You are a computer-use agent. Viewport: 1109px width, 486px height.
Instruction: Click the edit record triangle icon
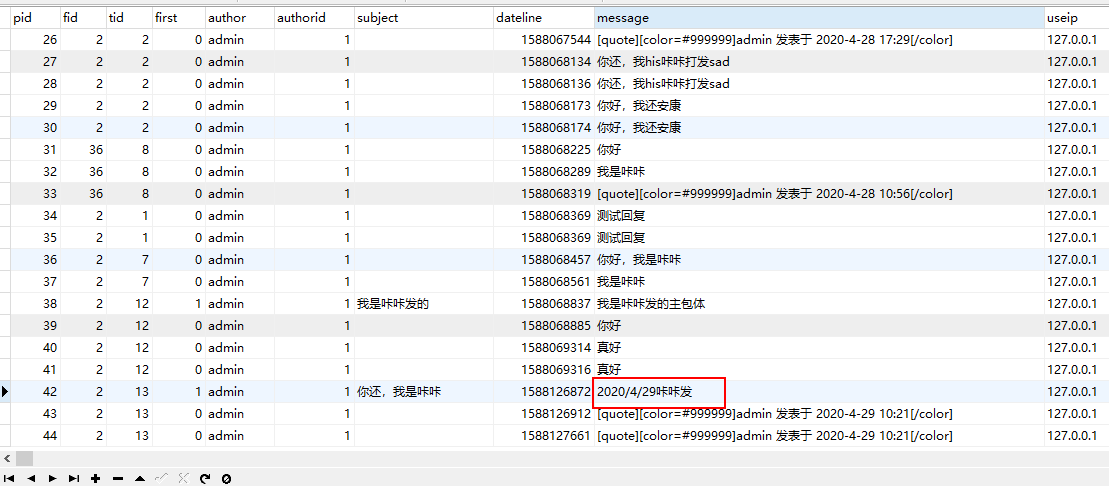click(139, 478)
